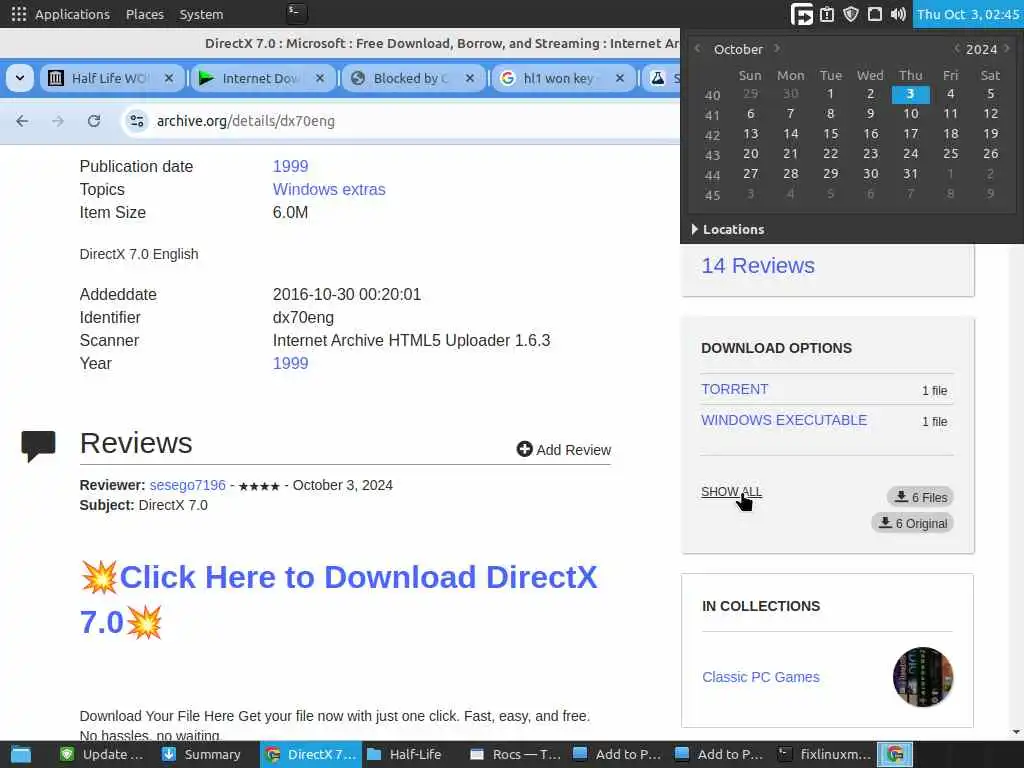Expand the Locations section
The width and height of the screenshot is (1024, 768).
(x=728, y=229)
